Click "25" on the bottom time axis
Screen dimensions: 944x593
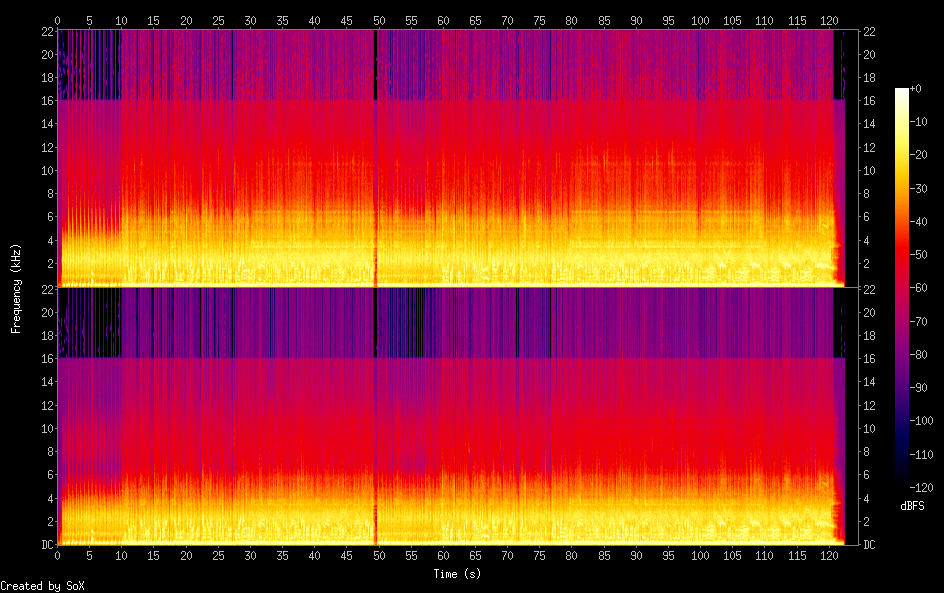[218, 556]
